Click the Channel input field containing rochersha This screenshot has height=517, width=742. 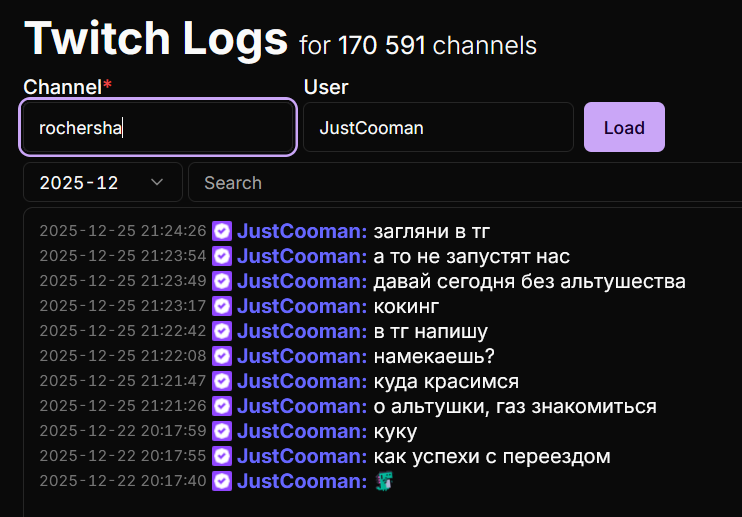(x=158, y=127)
